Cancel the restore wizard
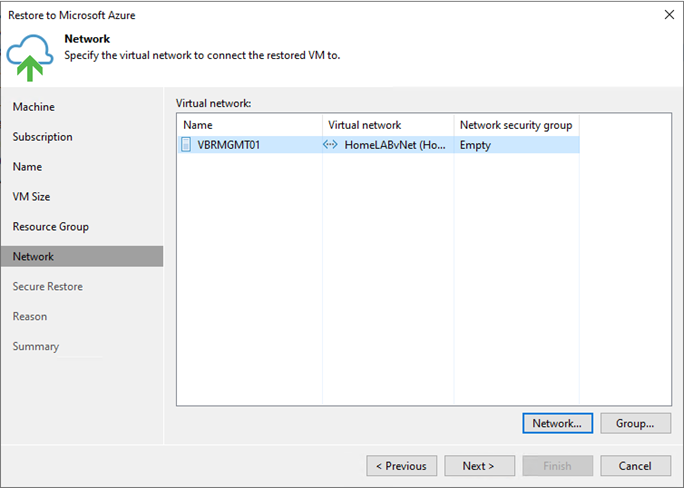 point(635,466)
